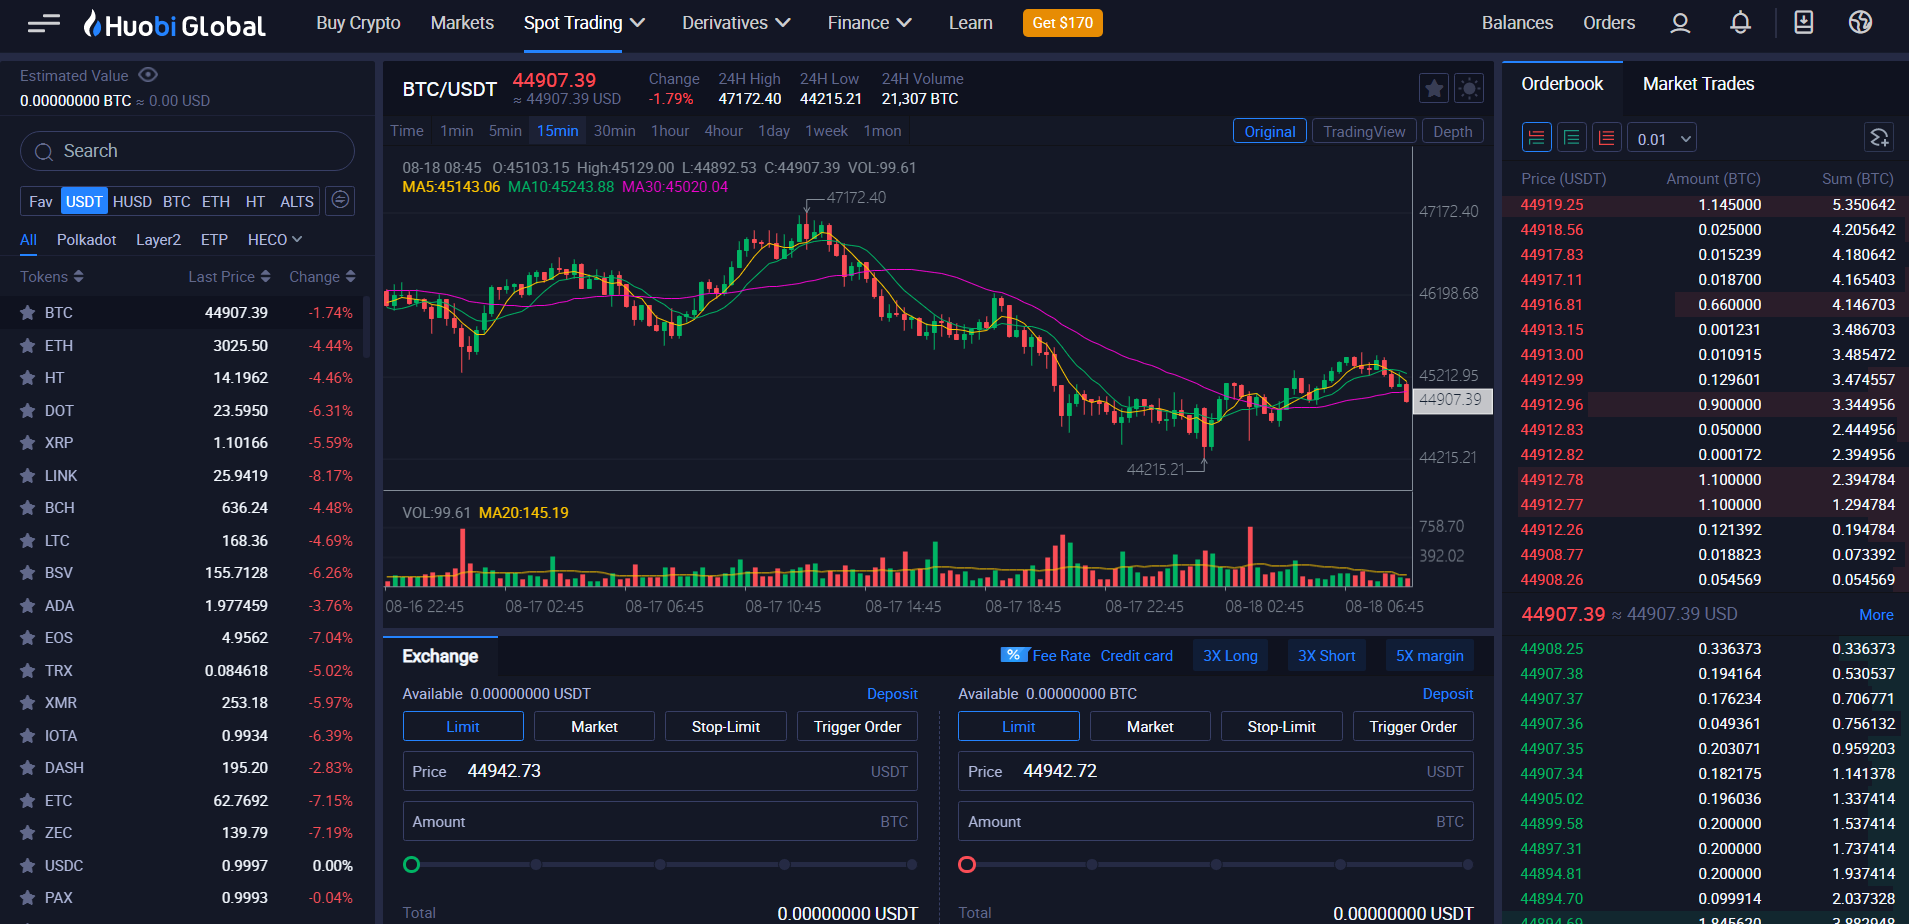Star the DOT token row
The image size is (1909, 924).
[x=28, y=411]
